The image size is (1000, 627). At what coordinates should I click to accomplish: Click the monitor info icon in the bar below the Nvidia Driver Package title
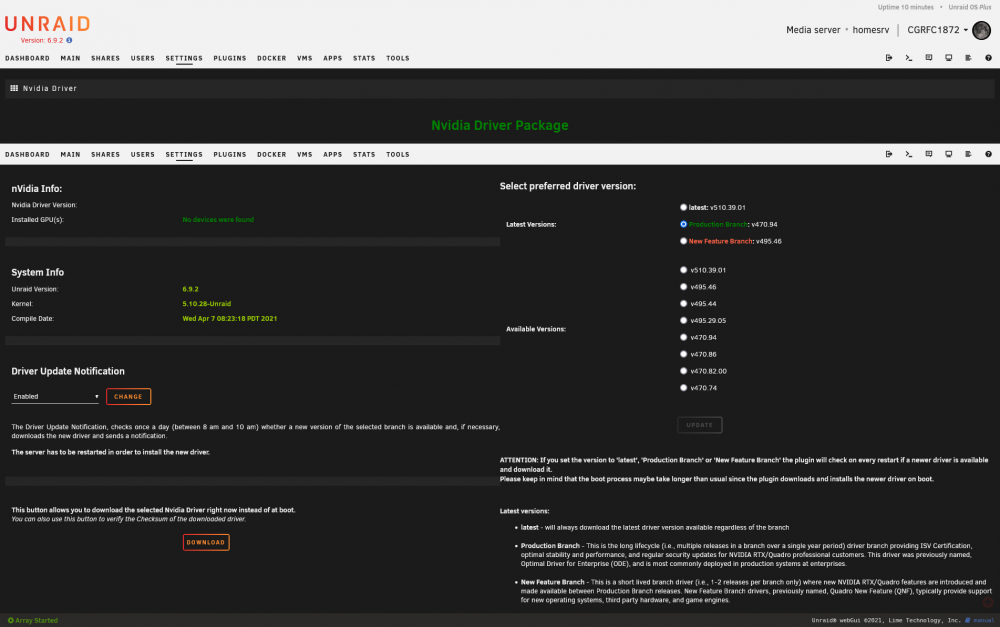tap(948, 154)
